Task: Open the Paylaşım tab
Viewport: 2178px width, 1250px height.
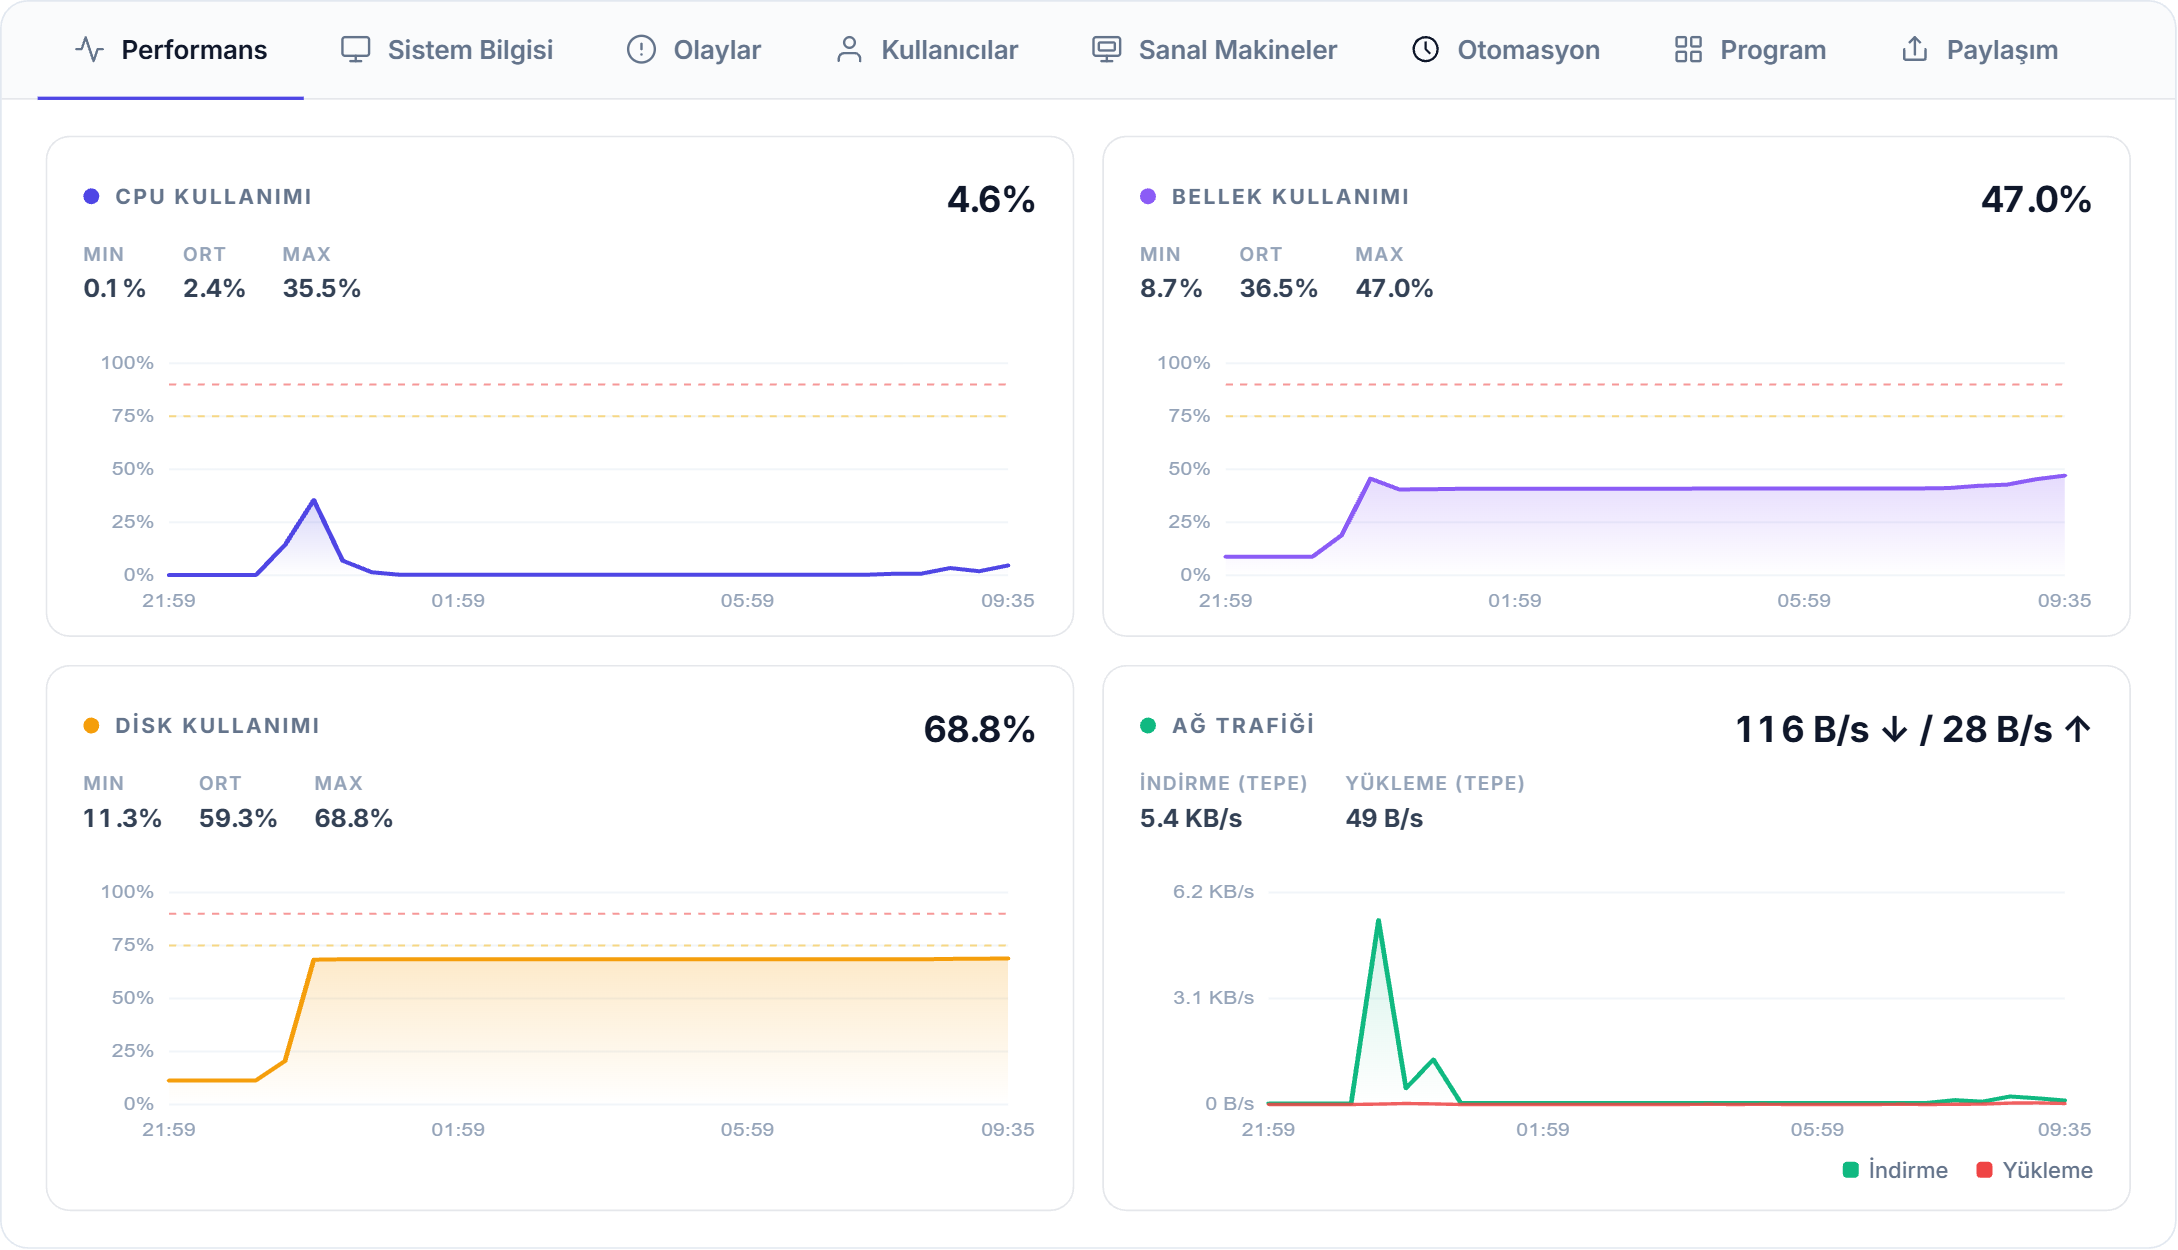Action: [x=1979, y=50]
